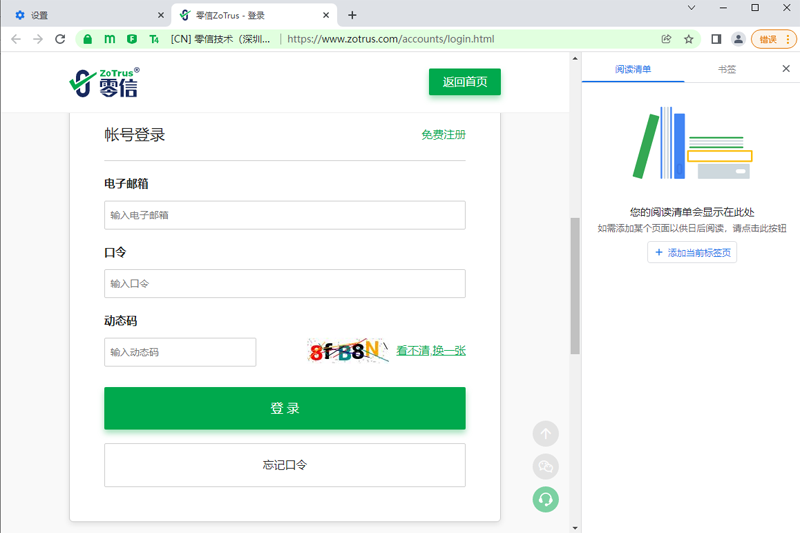
Task: Click the scroll-to-top arrow icon
Action: pyautogui.click(x=545, y=433)
